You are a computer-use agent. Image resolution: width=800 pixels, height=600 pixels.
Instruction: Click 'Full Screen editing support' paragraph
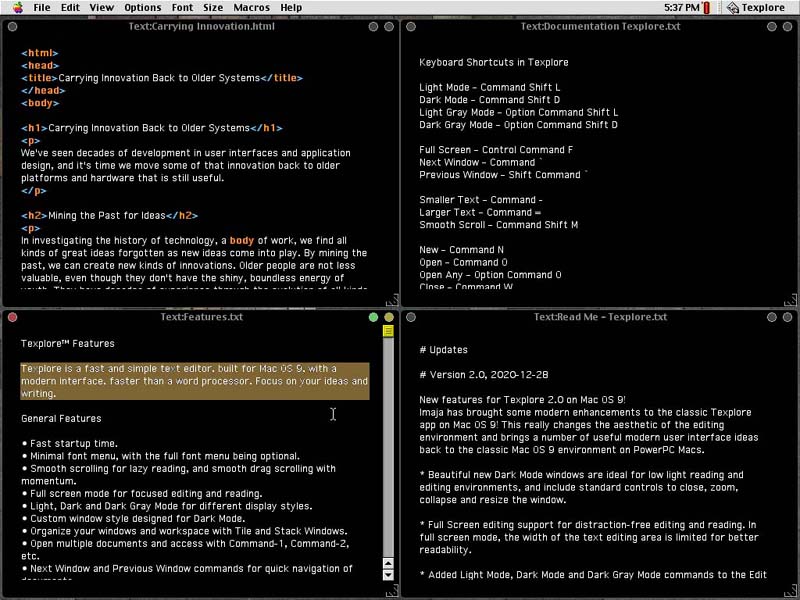589,537
